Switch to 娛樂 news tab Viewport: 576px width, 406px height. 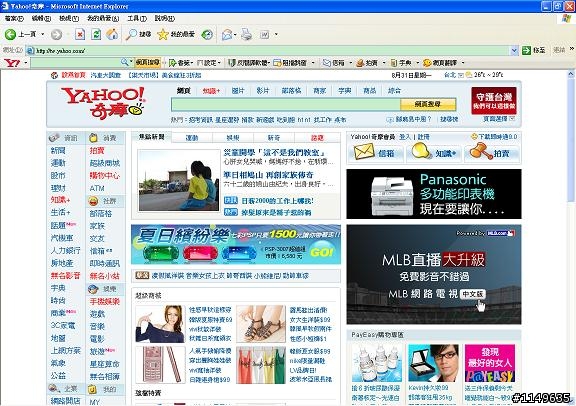click(233, 138)
